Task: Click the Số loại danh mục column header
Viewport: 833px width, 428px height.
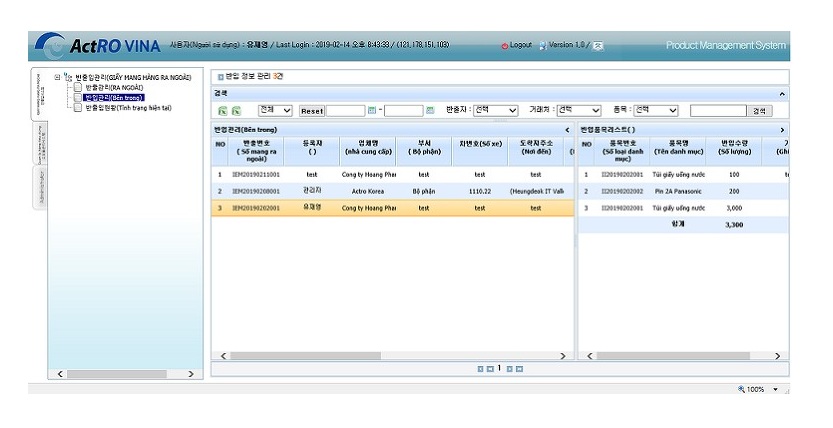Action: 622,151
